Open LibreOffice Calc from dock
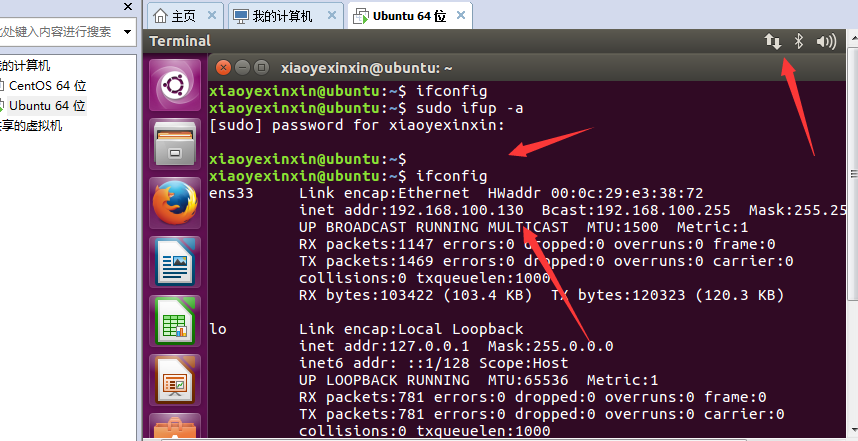This screenshot has width=858, height=441. click(175, 321)
